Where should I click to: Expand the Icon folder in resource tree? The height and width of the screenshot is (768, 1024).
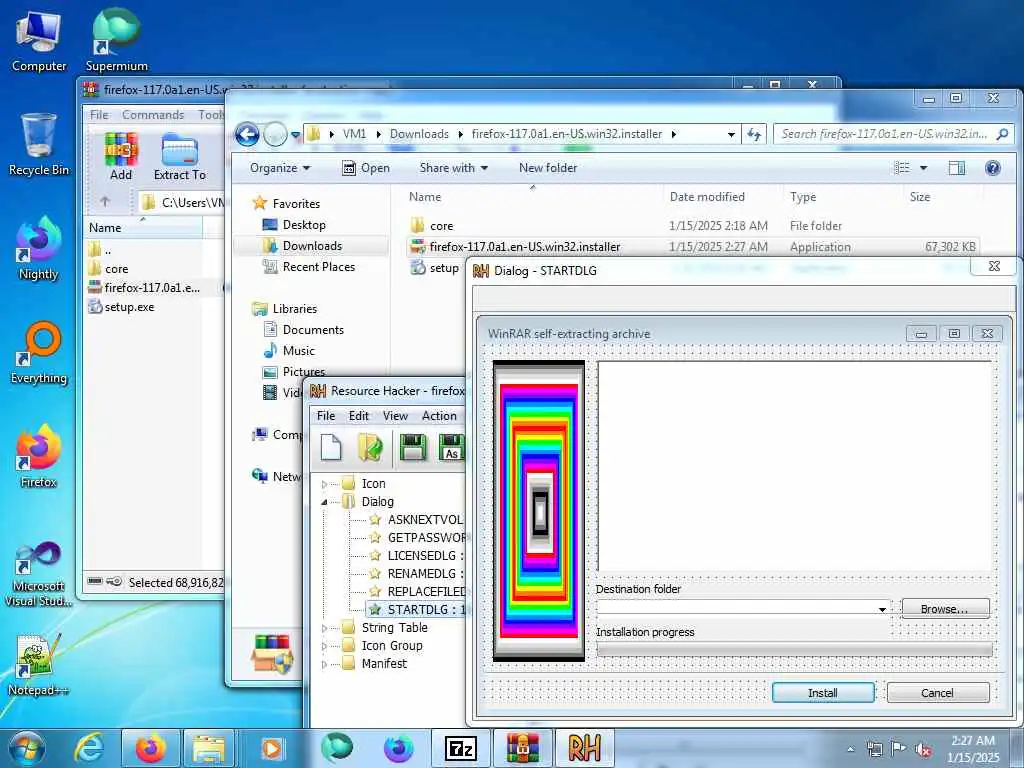325,484
